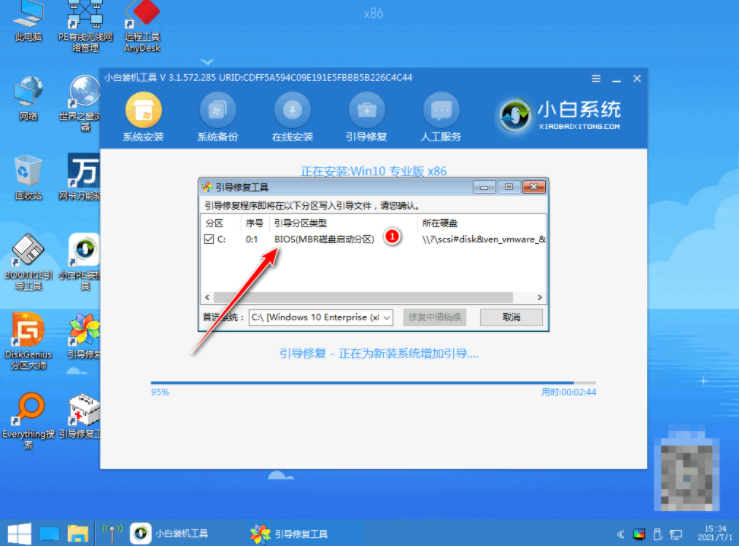
Task: Click the 修复中请稍候 button
Action: (435, 317)
